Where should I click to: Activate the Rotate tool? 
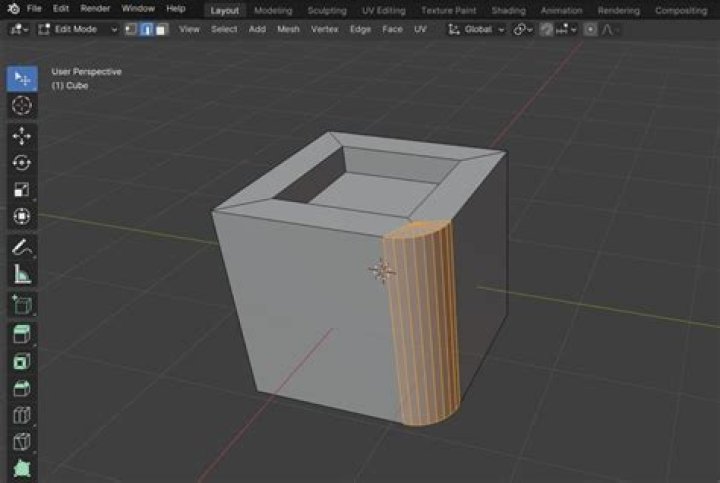22,162
